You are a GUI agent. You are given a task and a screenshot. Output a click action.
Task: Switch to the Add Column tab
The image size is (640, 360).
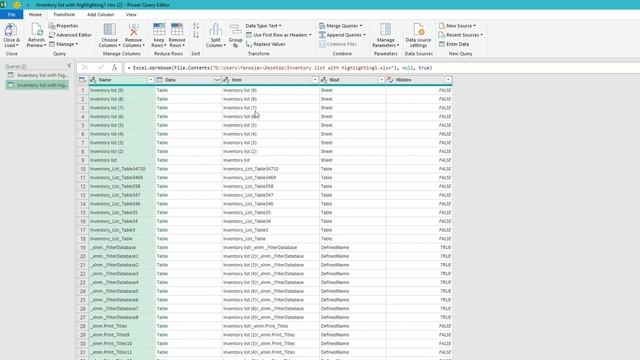pos(100,15)
